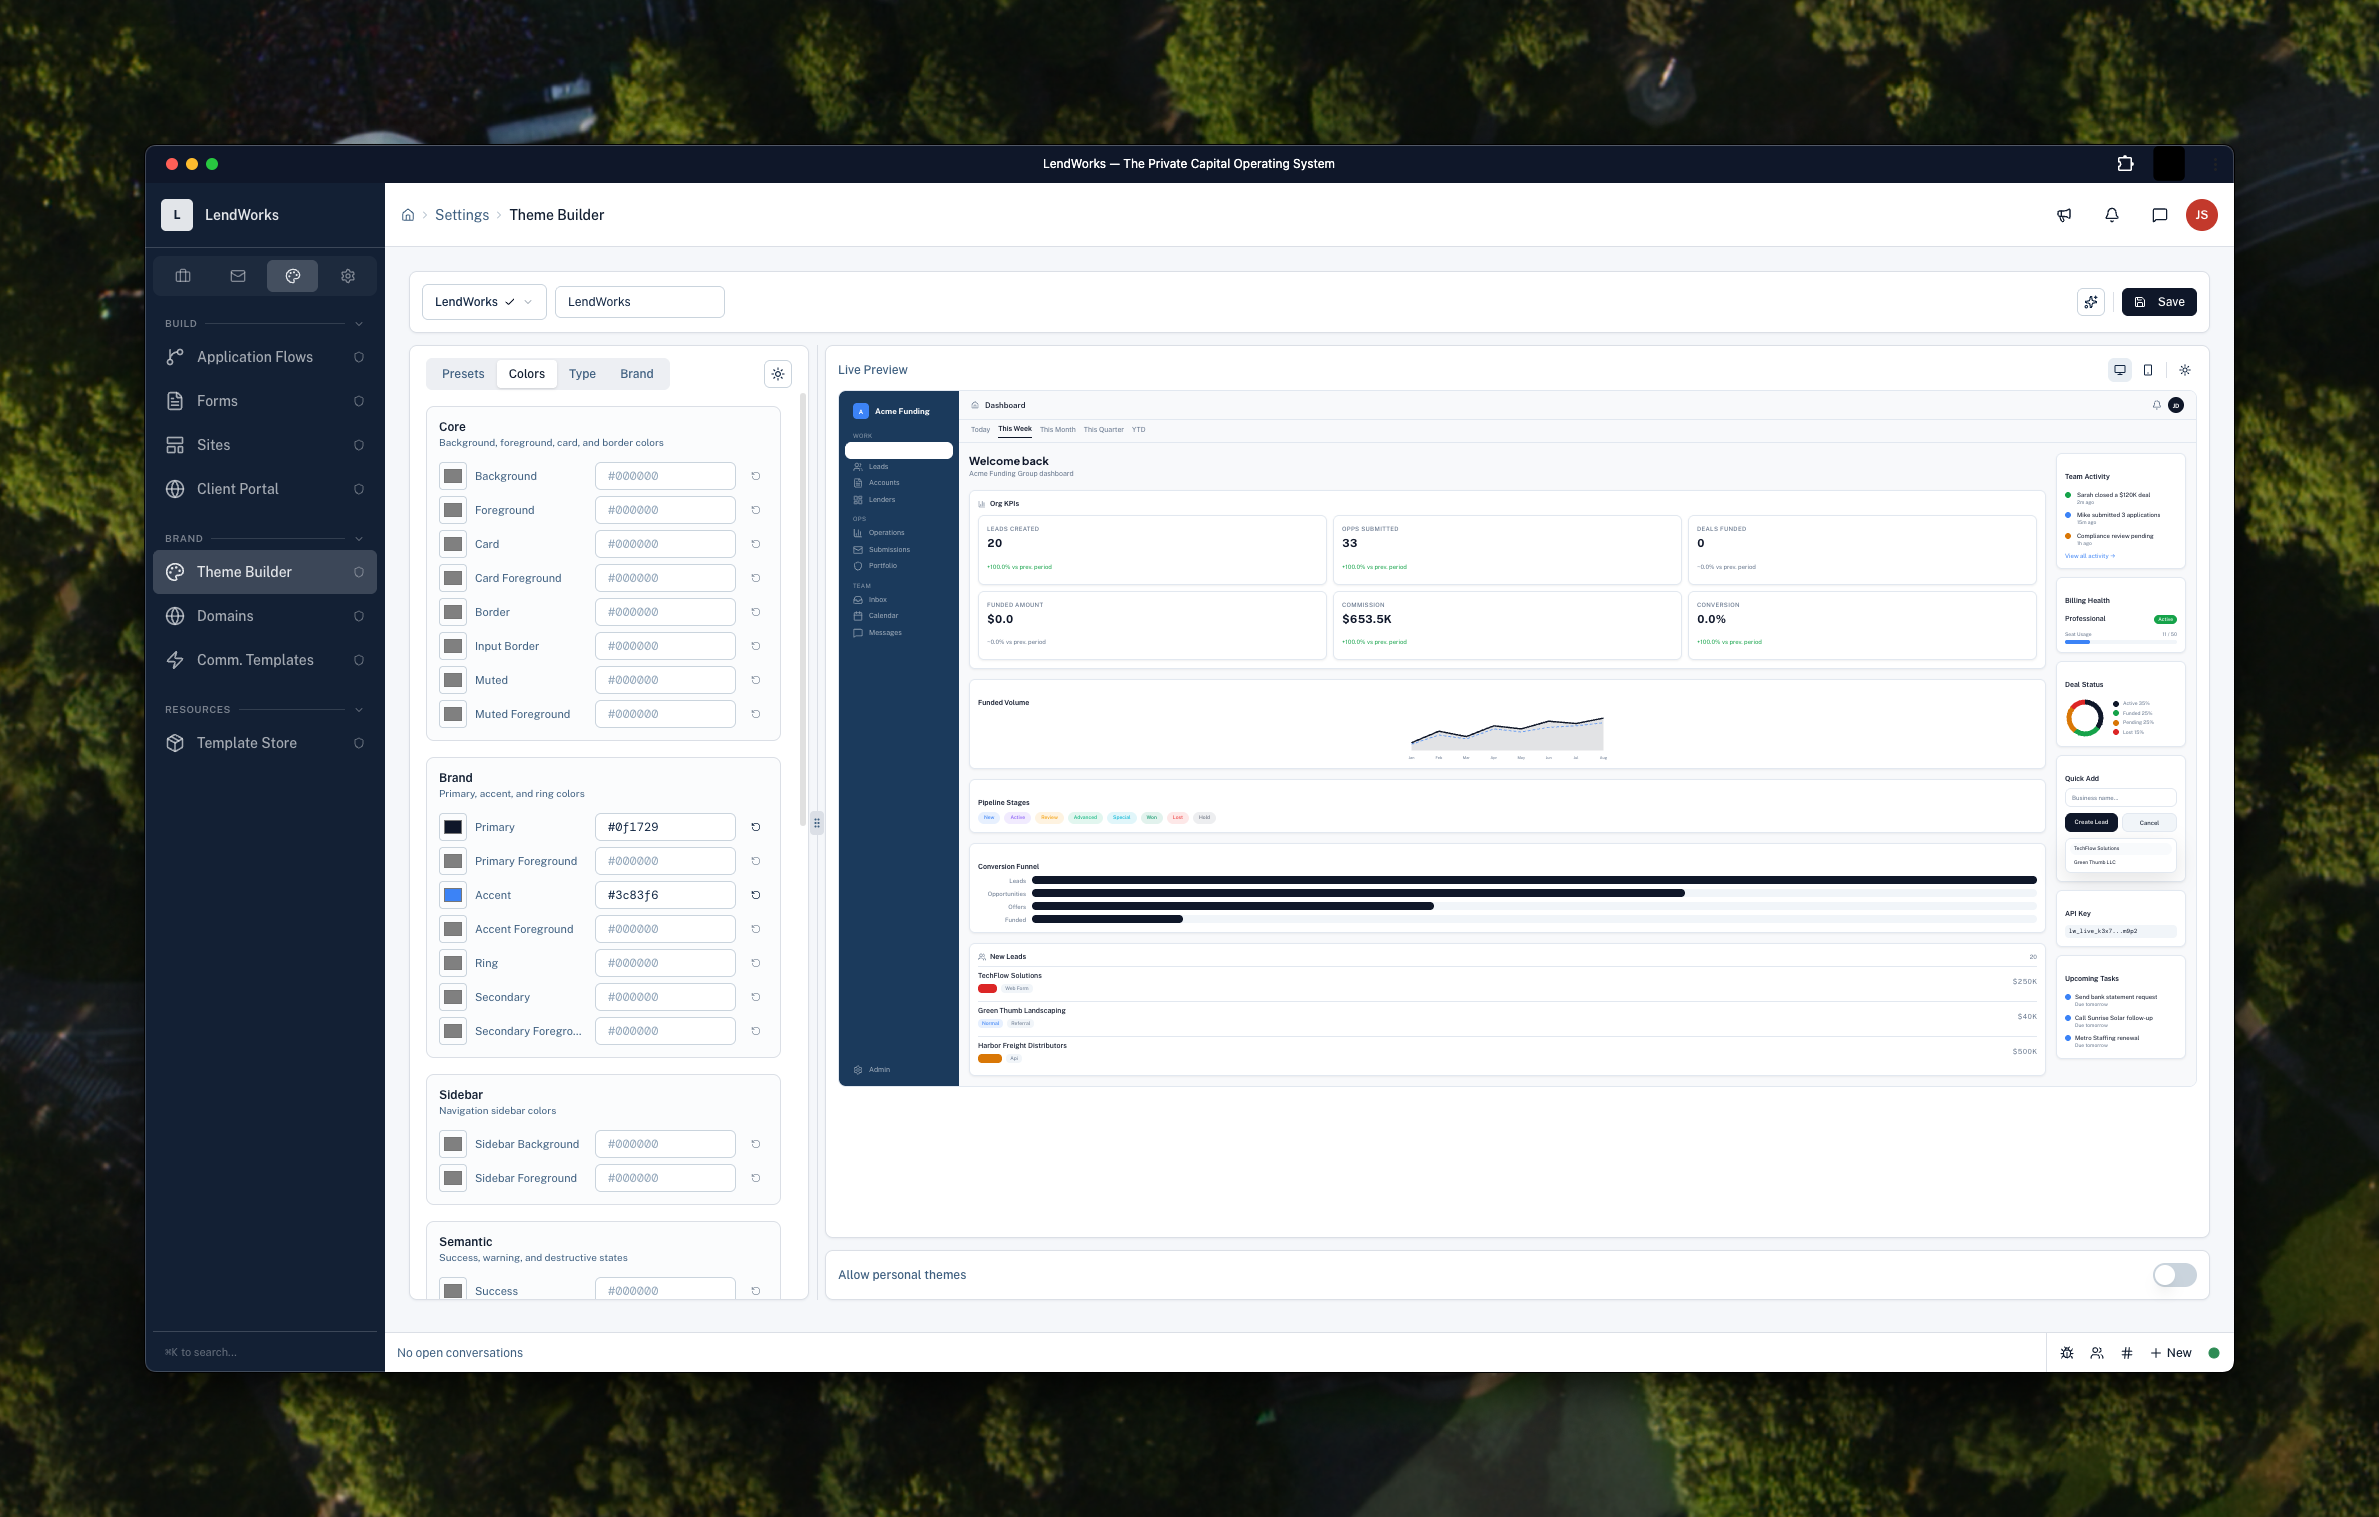Open the LendWorks theme dropdown
The height and width of the screenshot is (1517, 2379).
pos(484,302)
